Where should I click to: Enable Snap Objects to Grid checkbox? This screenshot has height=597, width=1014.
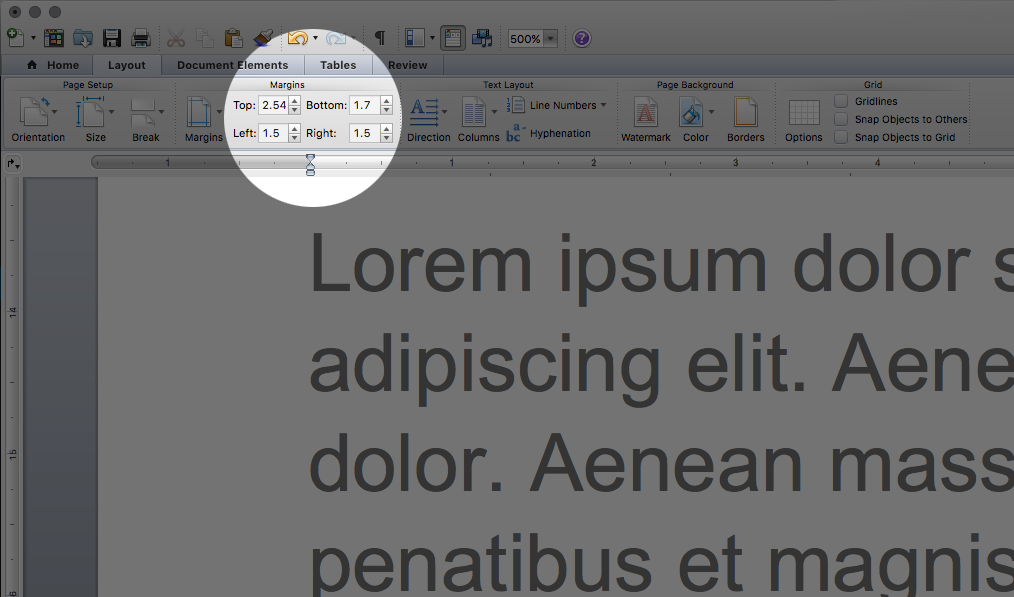(x=841, y=137)
